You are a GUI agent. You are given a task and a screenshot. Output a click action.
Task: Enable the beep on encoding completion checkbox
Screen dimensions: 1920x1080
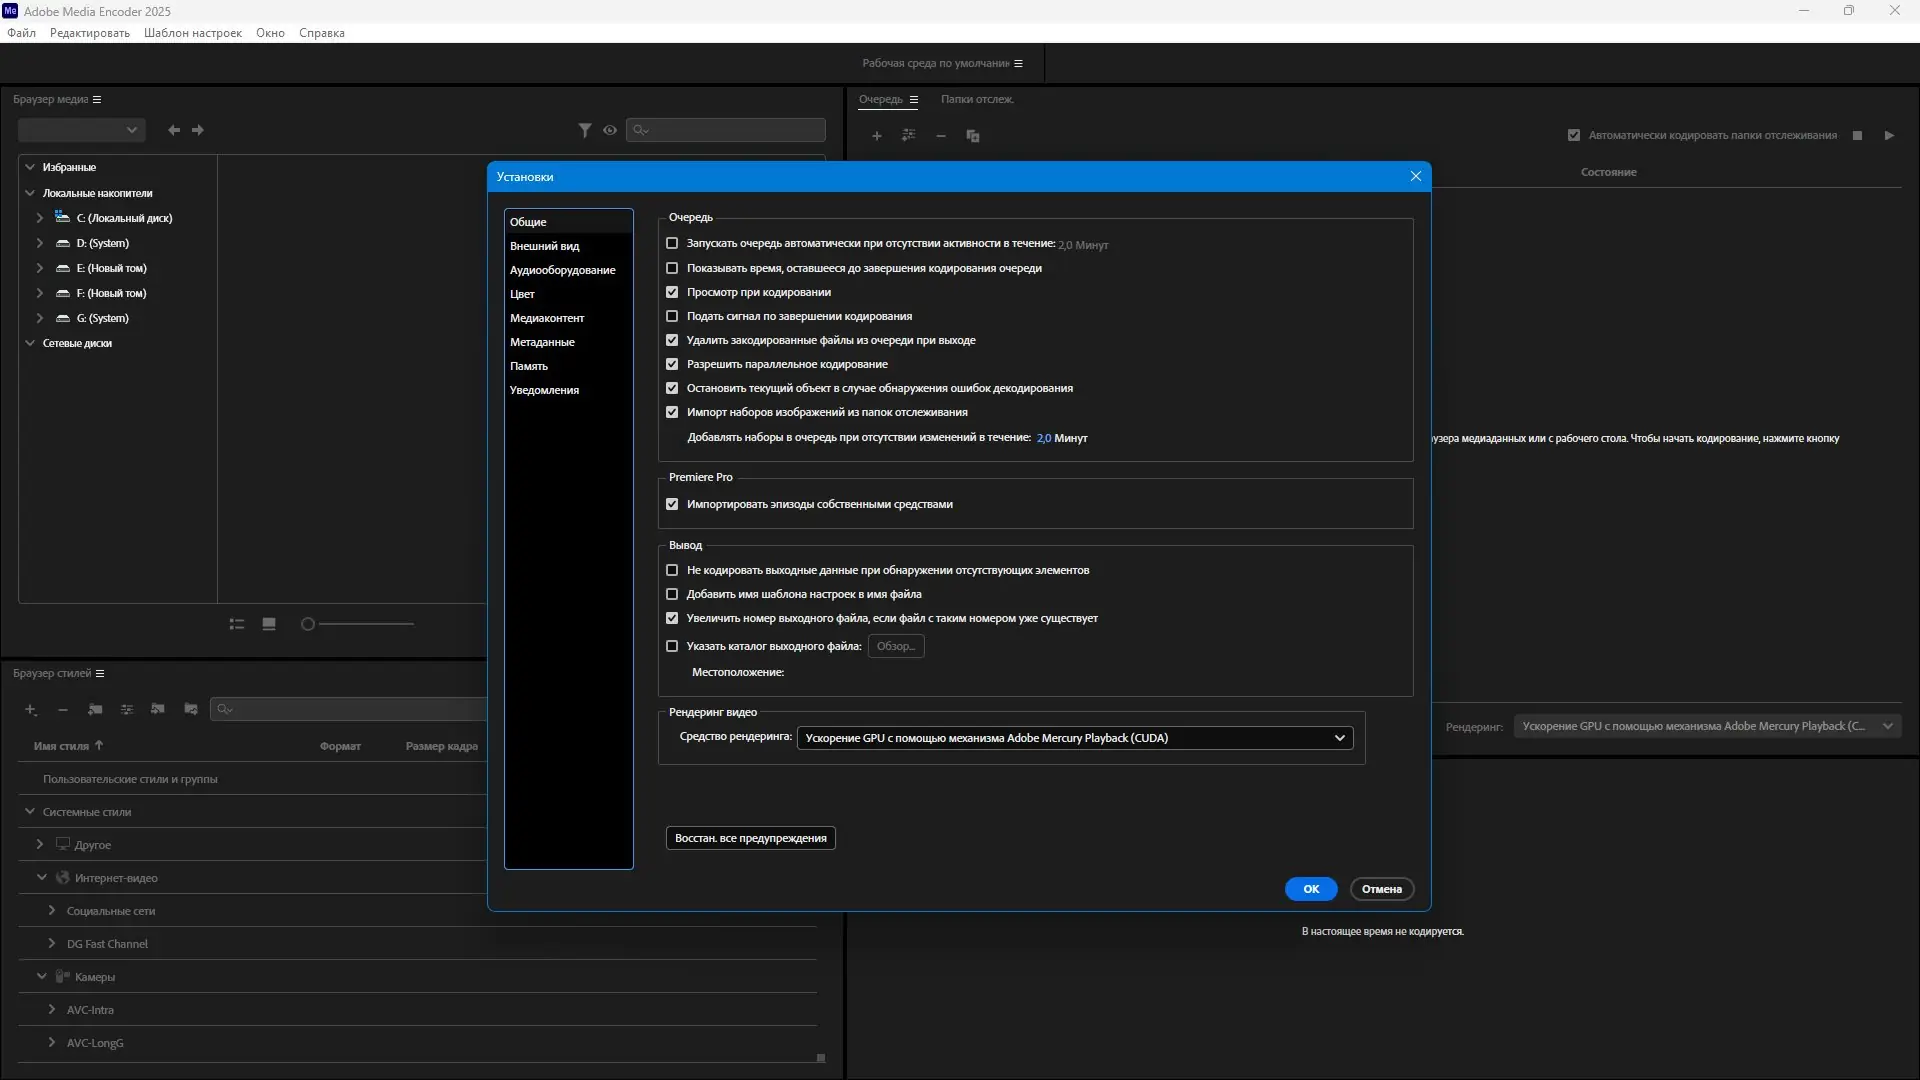(x=672, y=316)
